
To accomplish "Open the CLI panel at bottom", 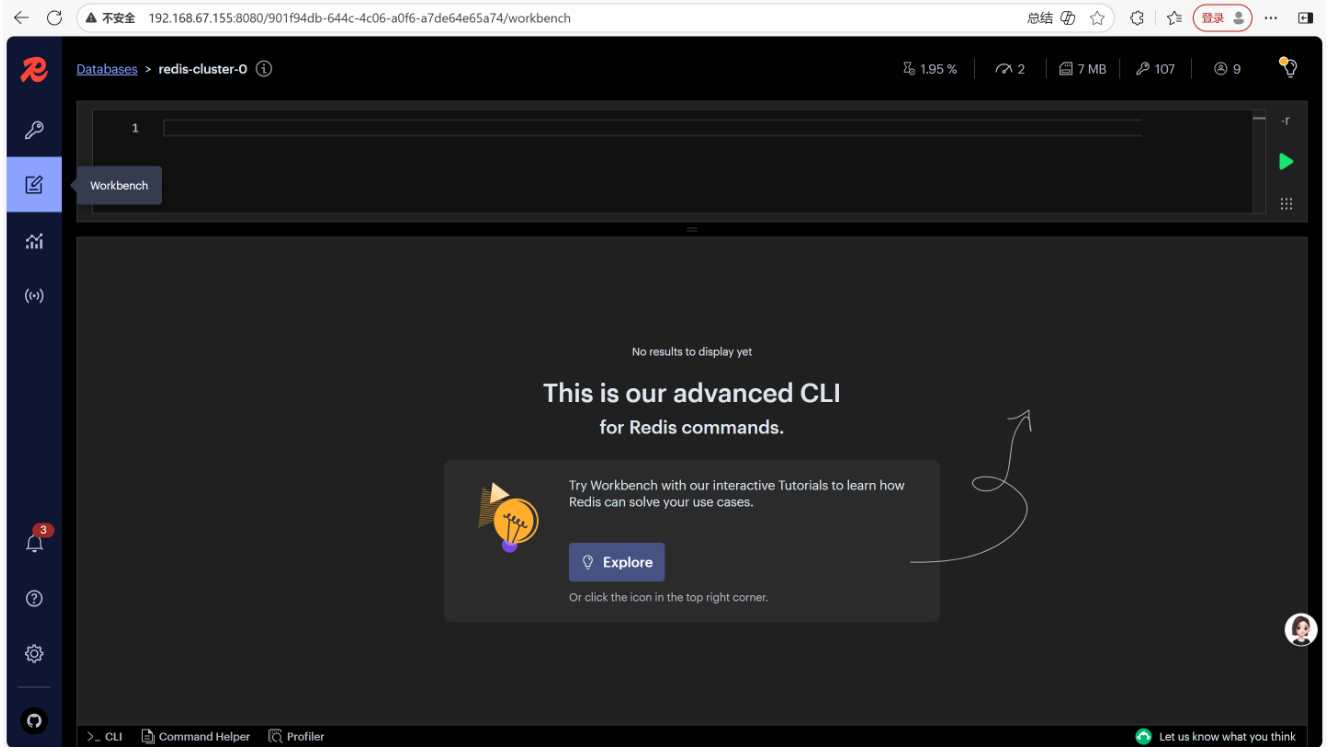I will 104,736.
